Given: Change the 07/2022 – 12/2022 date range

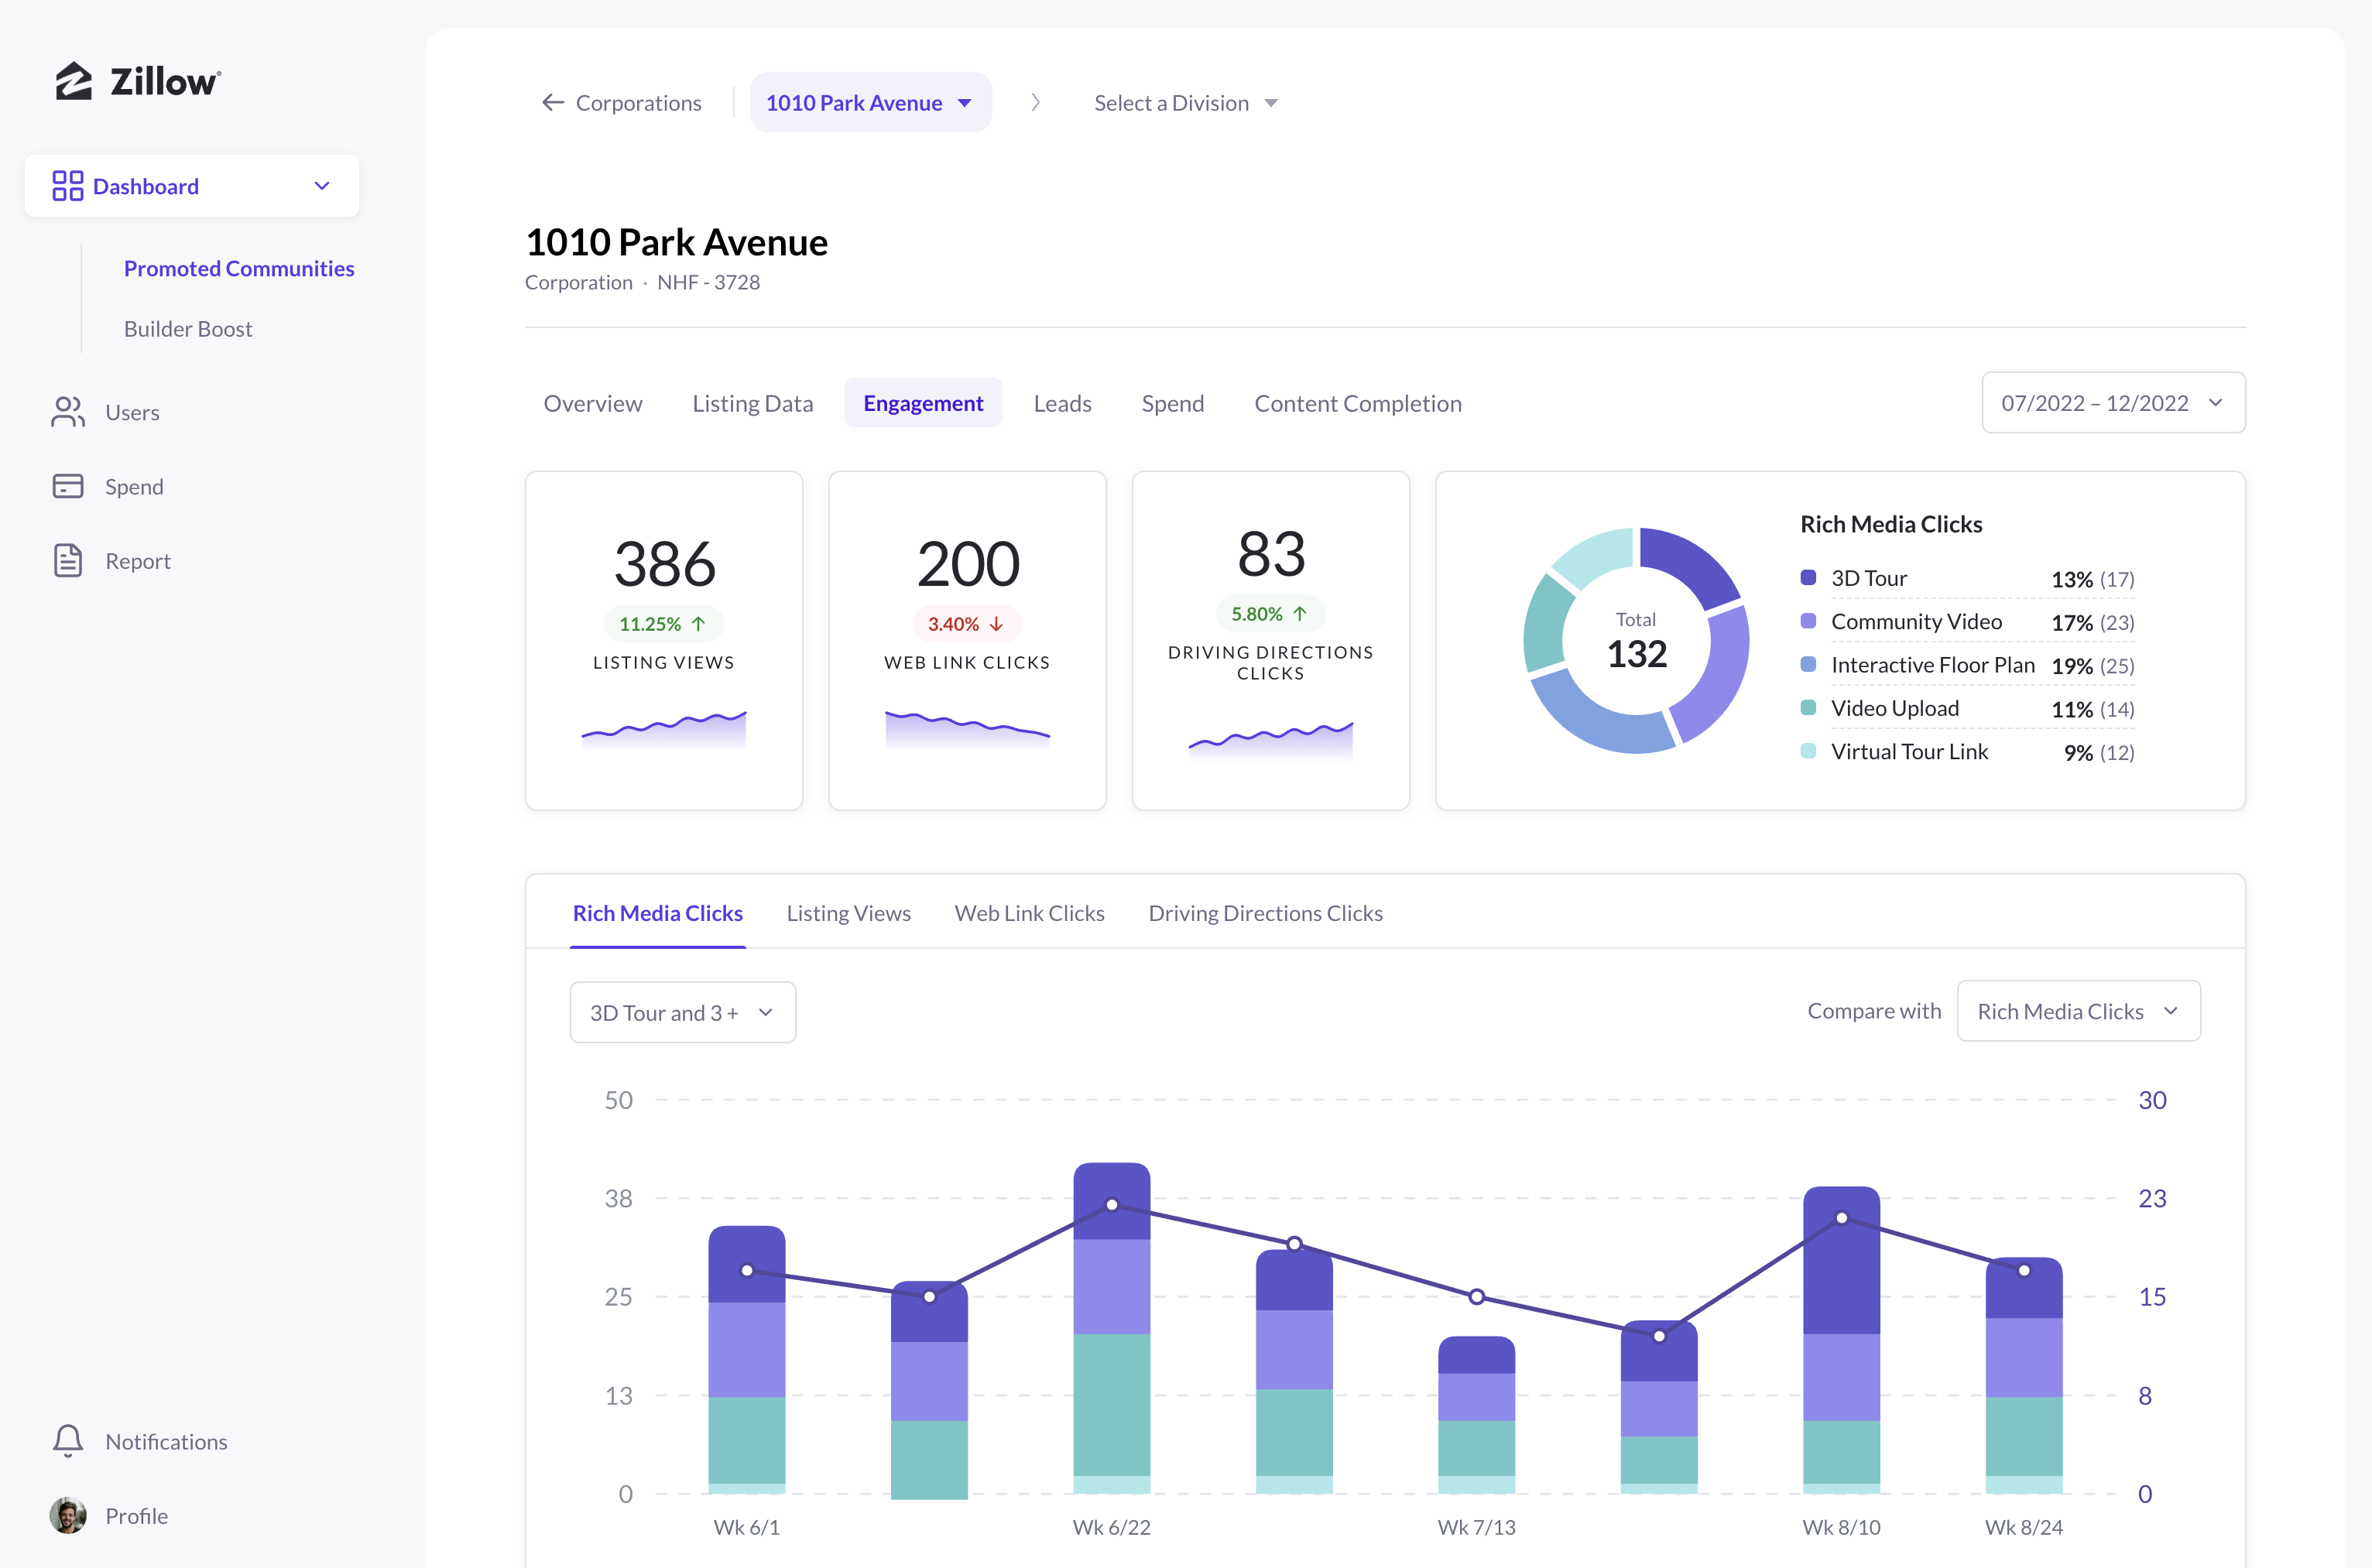Looking at the screenshot, I should tap(2113, 403).
